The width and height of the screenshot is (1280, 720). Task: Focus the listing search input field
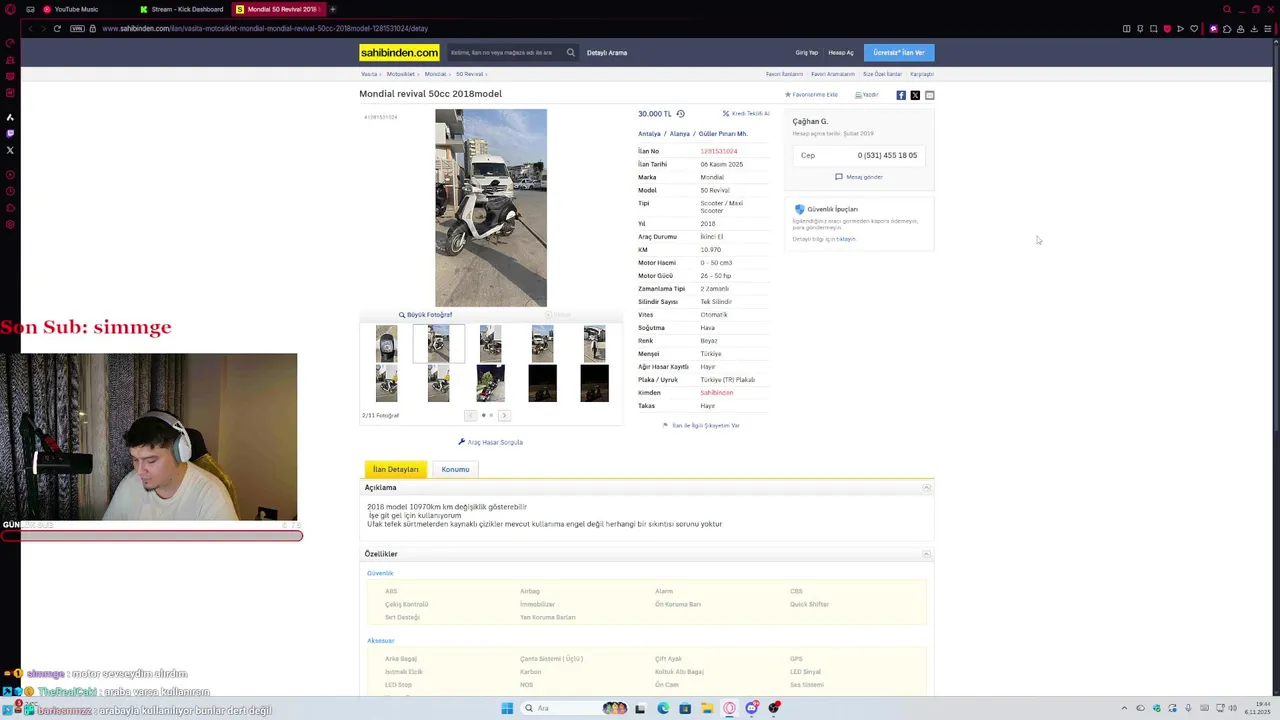[x=505, y=52]
